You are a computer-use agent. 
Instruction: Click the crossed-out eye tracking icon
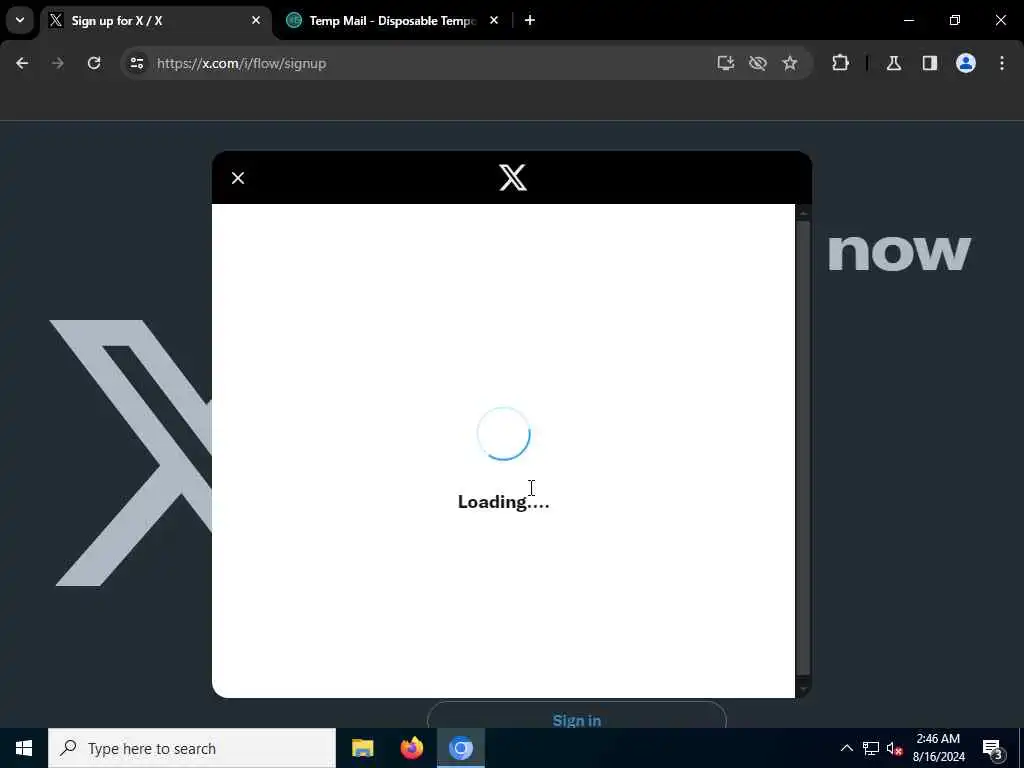tap(758, 63)
